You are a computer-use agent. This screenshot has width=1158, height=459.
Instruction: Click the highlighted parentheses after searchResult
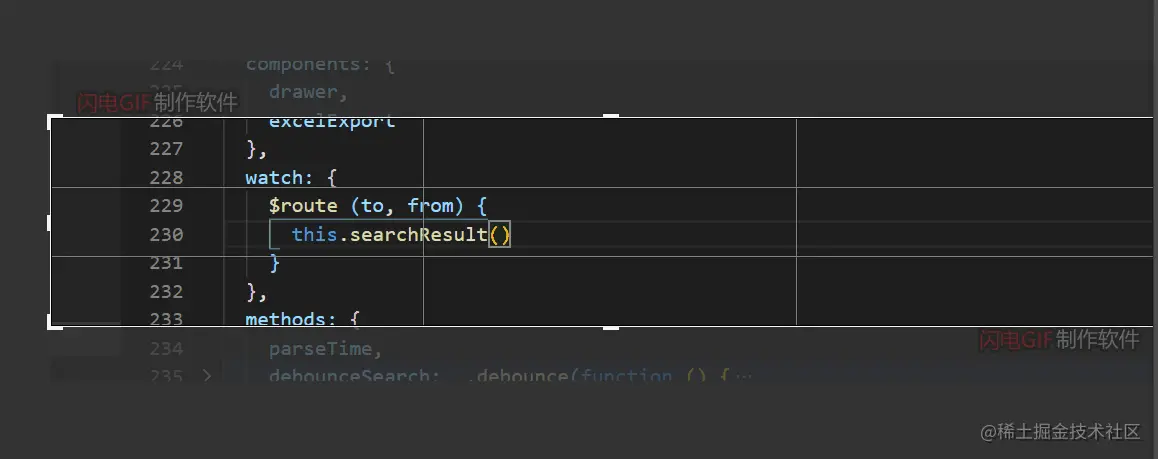click(x=500, y=235)
